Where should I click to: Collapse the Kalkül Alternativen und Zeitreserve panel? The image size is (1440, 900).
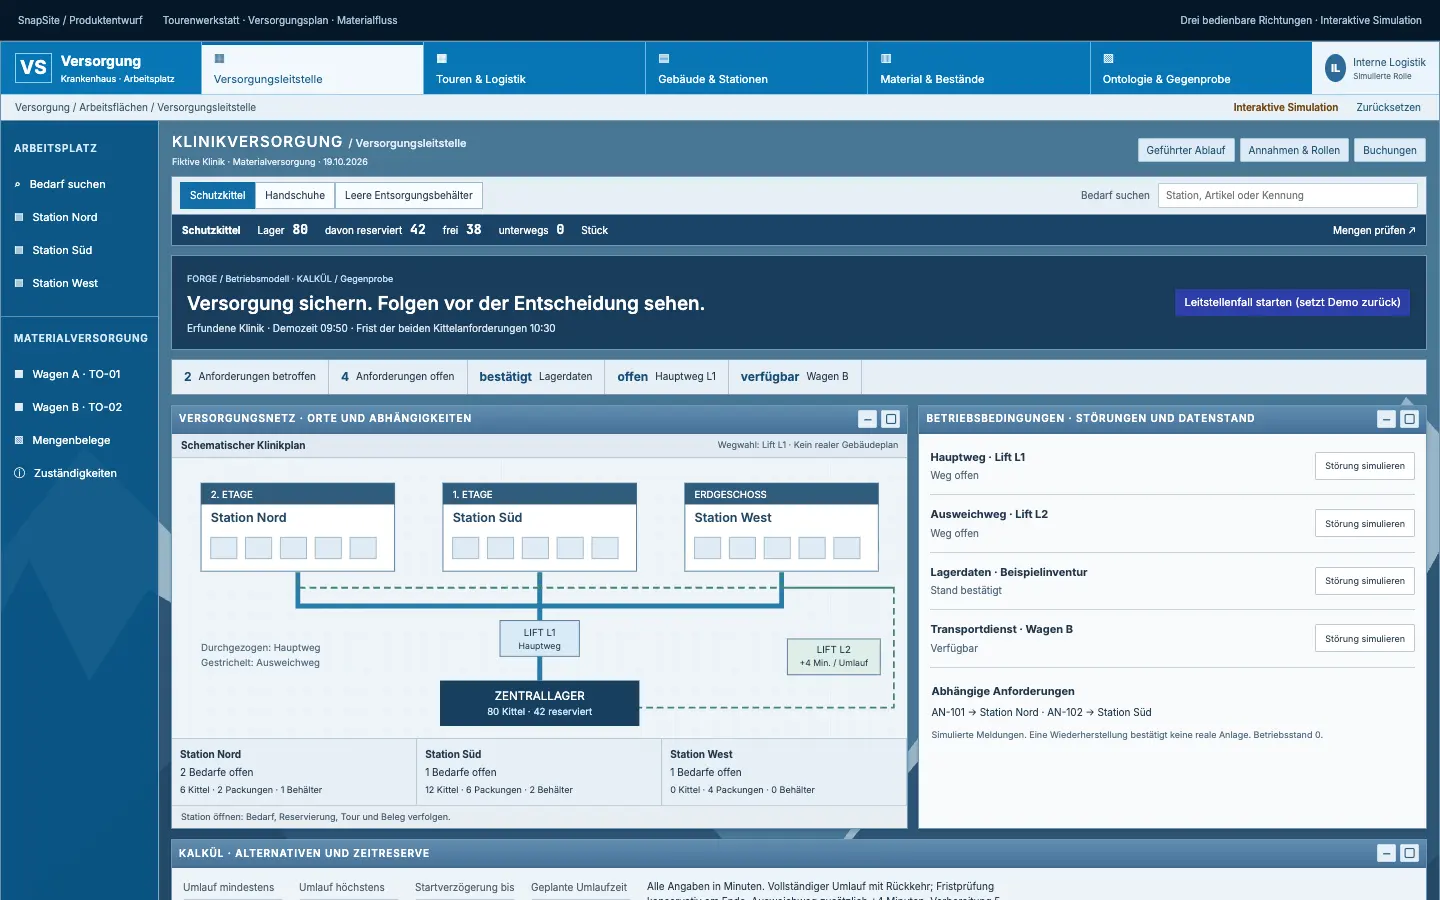pos(1387,853)
